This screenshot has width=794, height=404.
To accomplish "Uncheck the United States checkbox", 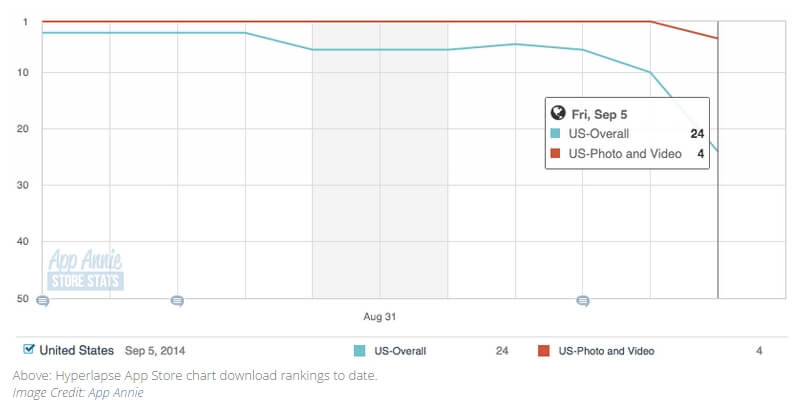I will coord(29,350).
